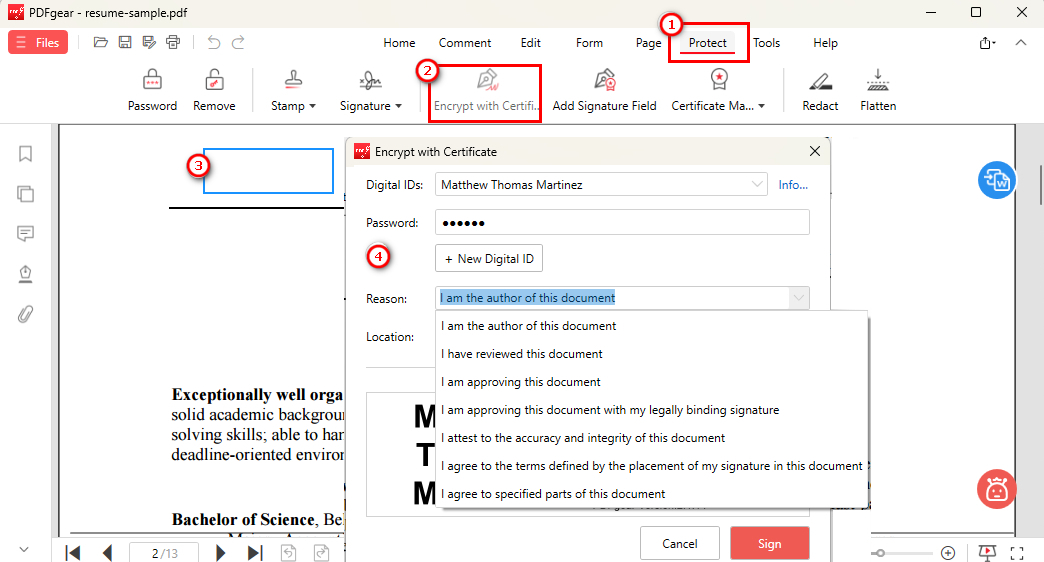This screenshot has width=1044, height=562.
Task: Open the stamp sidebar panel icon
Action: point(25,274)
